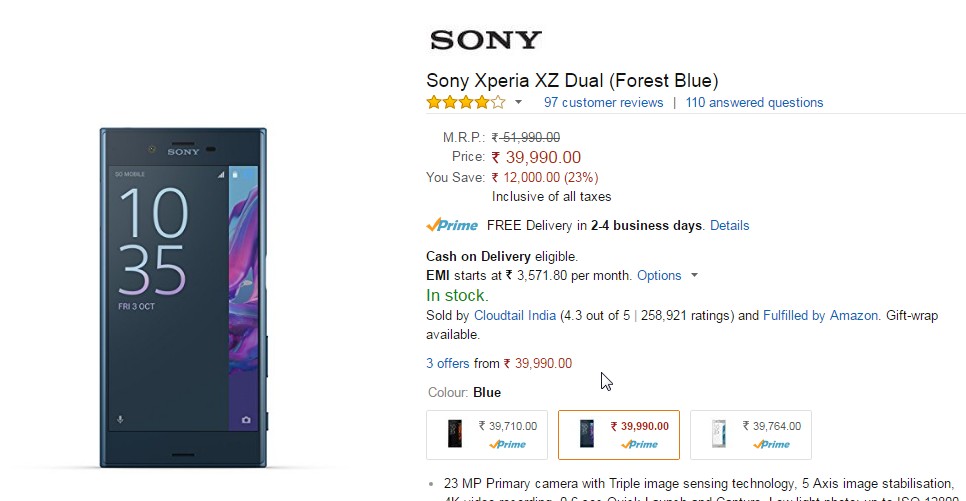Select the ₹ 39,710.00 colour option

point(487,435)
